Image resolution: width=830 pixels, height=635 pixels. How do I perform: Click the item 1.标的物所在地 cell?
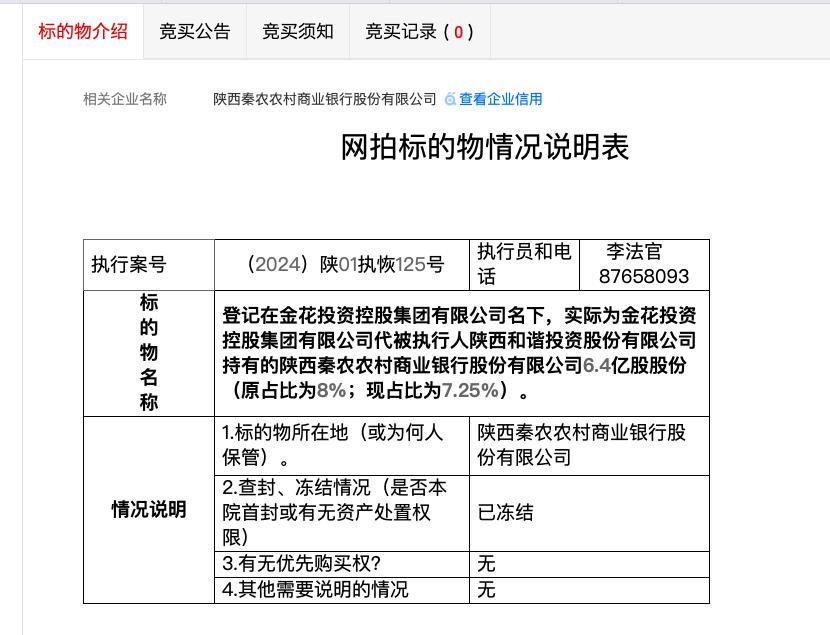342,446
